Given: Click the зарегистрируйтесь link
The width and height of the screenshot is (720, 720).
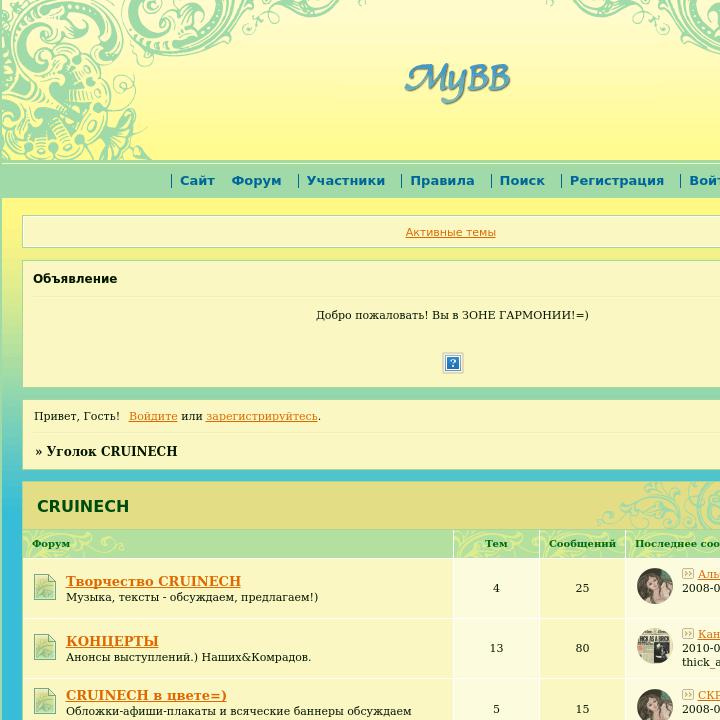Looking at the screenshot, I should (262, 416).
